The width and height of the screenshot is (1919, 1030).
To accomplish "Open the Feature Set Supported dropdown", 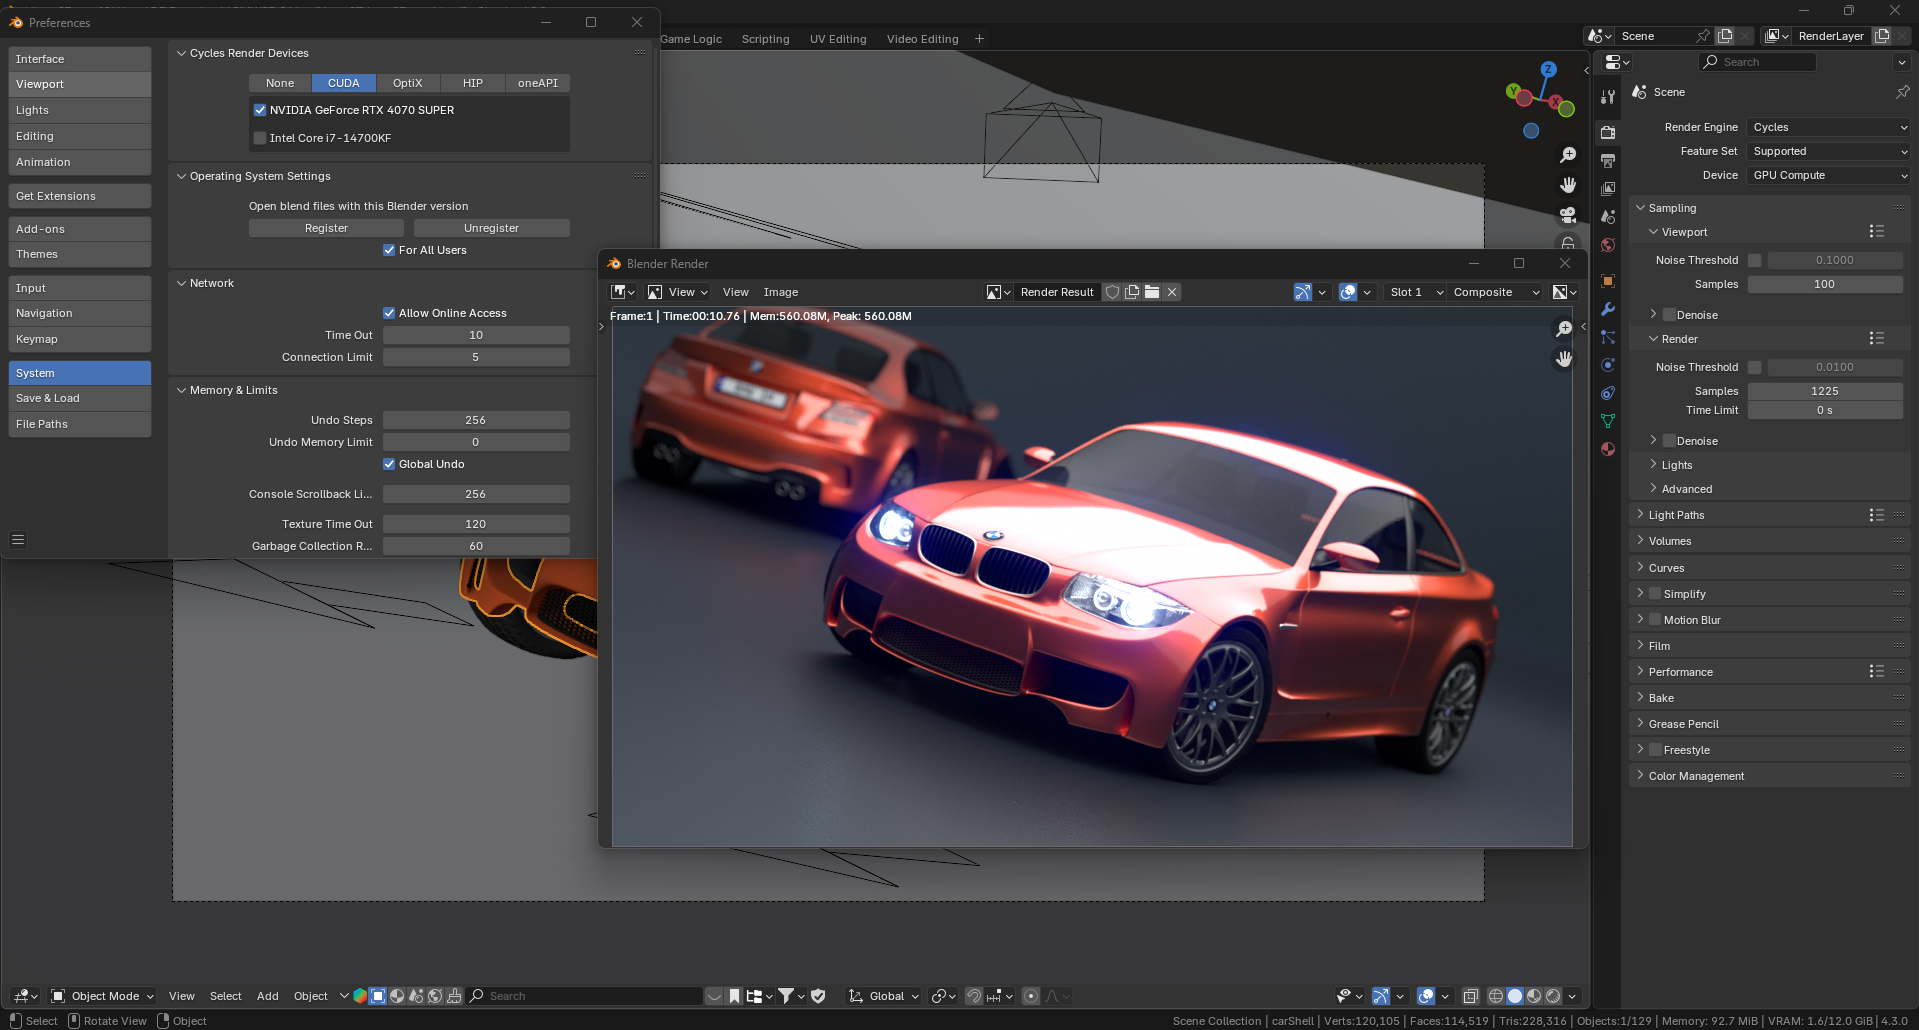I will click(x=1829, y=151).
